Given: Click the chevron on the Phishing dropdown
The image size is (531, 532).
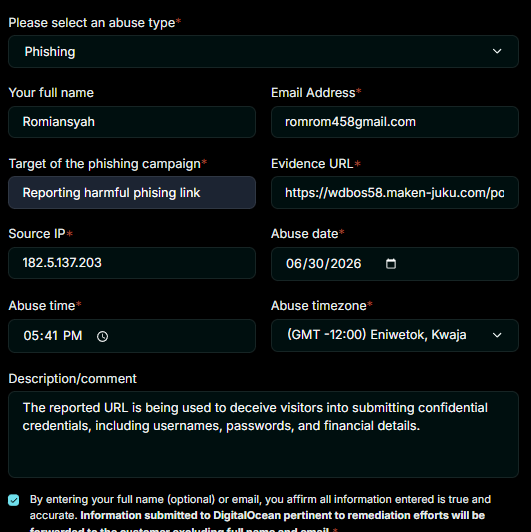Looking at the screenshot, I should (x=497, y=51).
